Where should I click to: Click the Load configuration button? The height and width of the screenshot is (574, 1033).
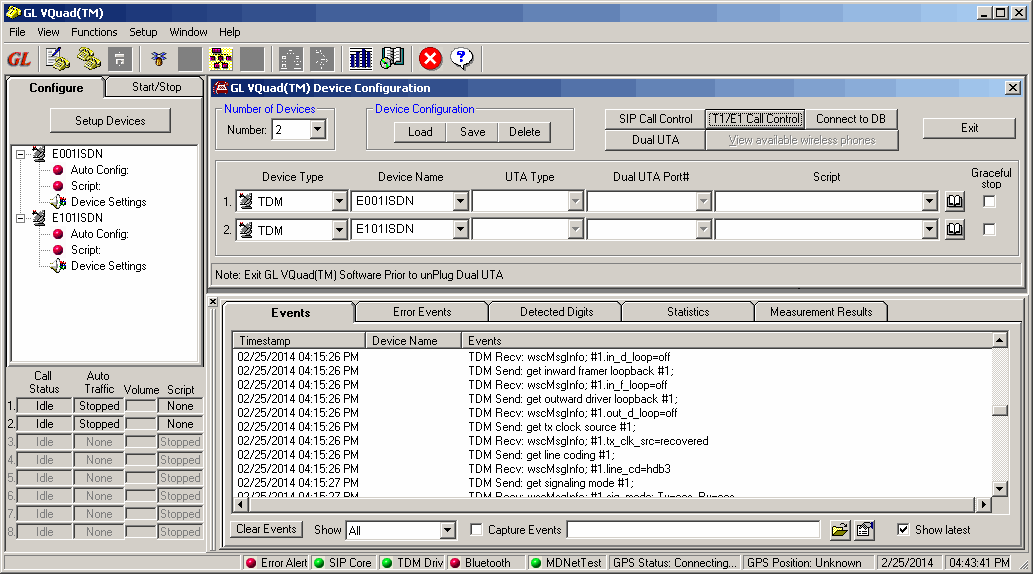(420, 132)
